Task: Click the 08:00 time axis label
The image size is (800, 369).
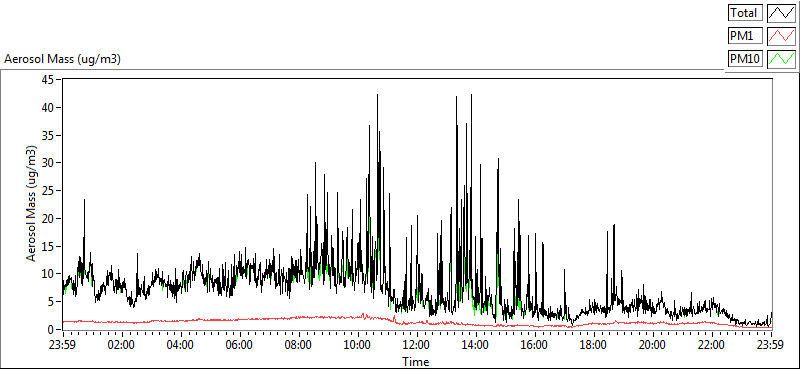Action: coord(298,345)
